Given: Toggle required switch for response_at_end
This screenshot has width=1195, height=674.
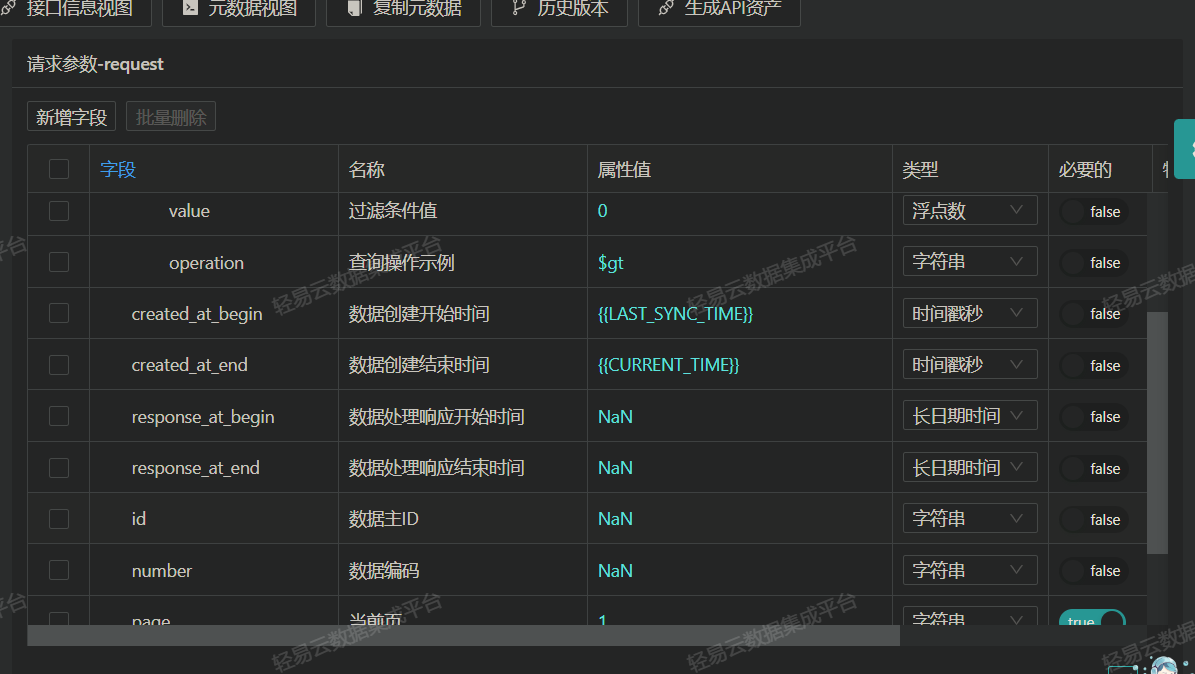Looking at the screenshot, I should [x=1094, y=468].
